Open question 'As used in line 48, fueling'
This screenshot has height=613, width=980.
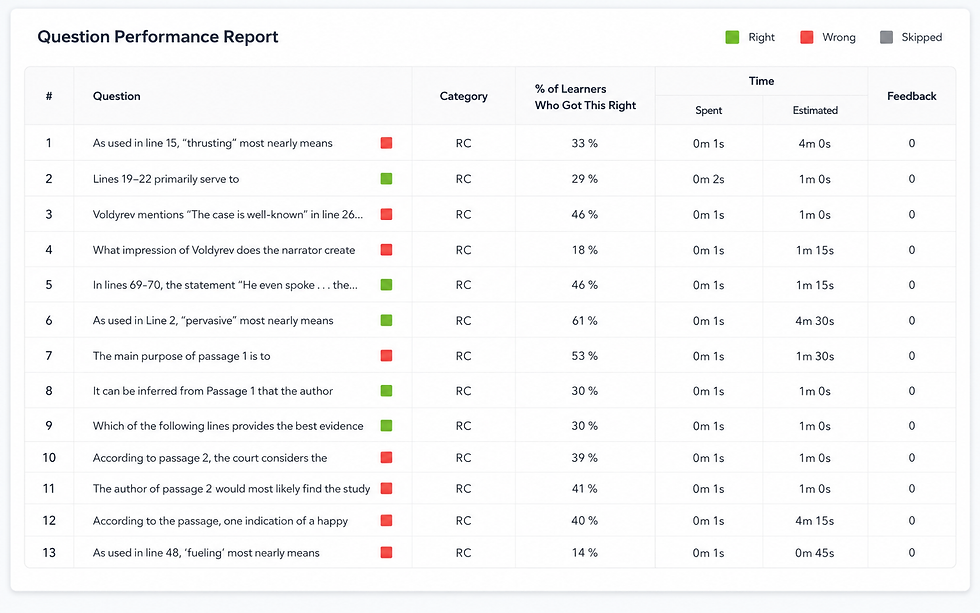pyautogui.click(x=206, y=552)
